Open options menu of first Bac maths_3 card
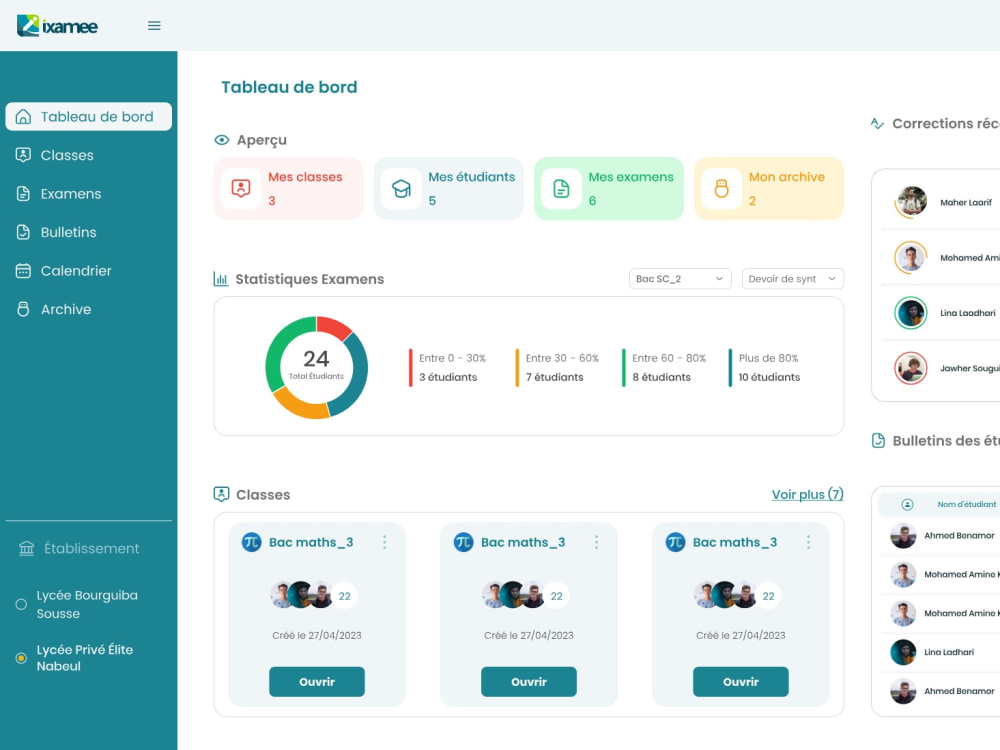 385,542
